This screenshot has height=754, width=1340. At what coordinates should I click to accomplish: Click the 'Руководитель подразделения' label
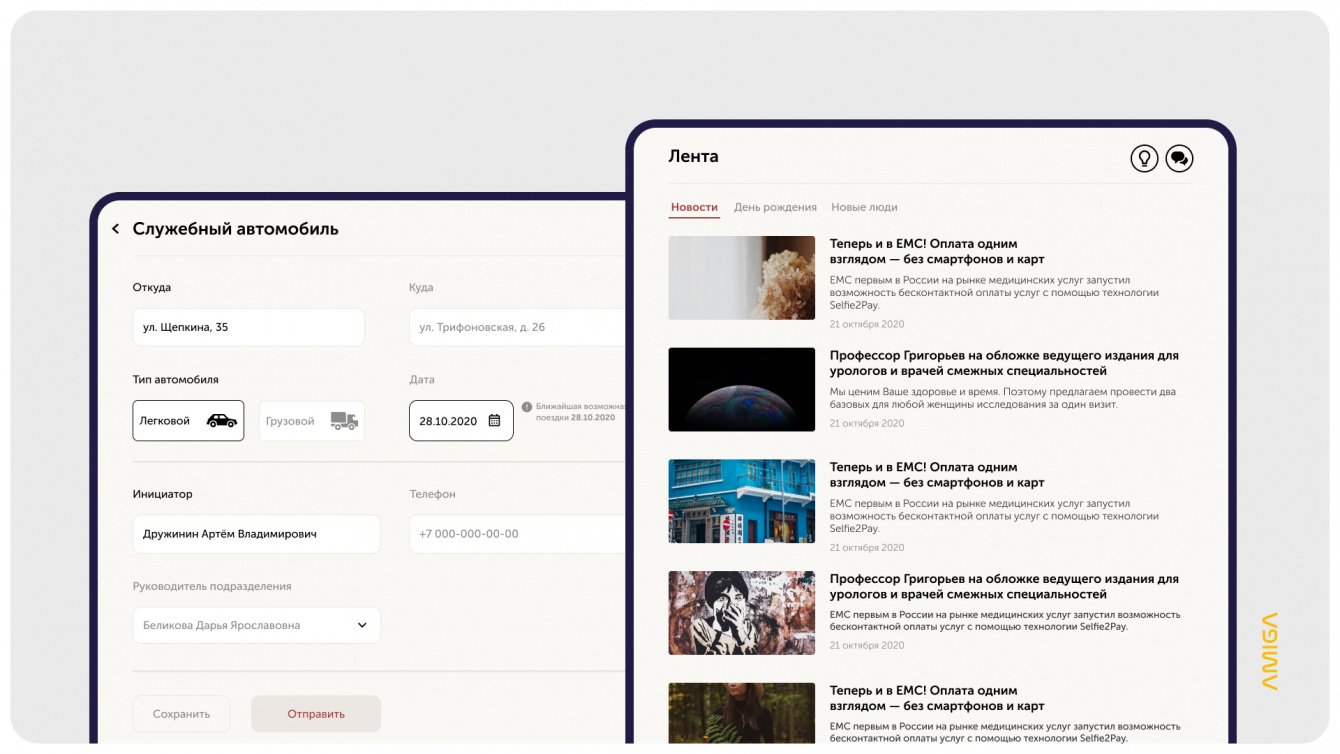click(212, 587)
